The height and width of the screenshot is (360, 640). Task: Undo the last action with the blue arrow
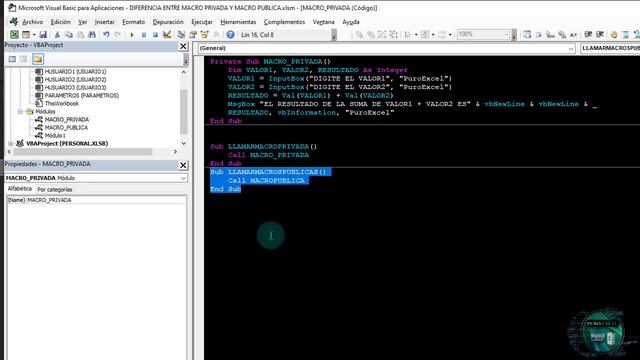tap(106, 35)
